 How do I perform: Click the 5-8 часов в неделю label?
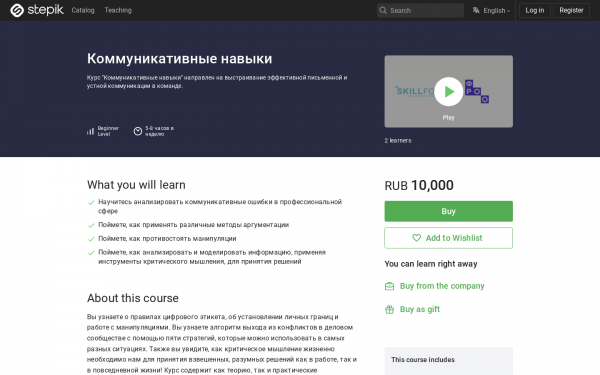click(x=159, y=131)
